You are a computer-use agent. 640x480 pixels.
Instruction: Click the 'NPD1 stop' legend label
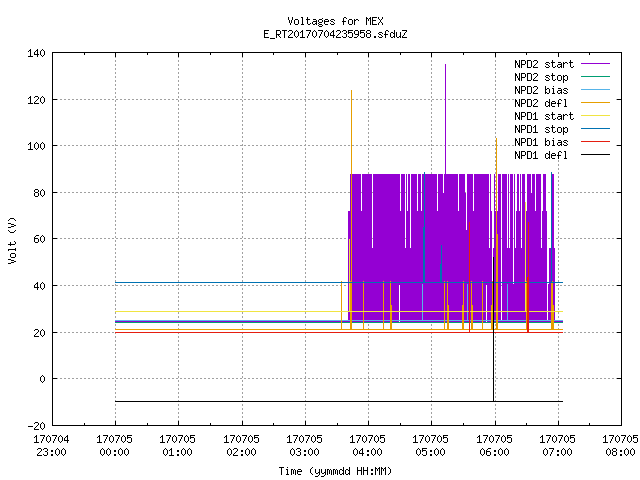pyautogui.click(x=541, y=129)
